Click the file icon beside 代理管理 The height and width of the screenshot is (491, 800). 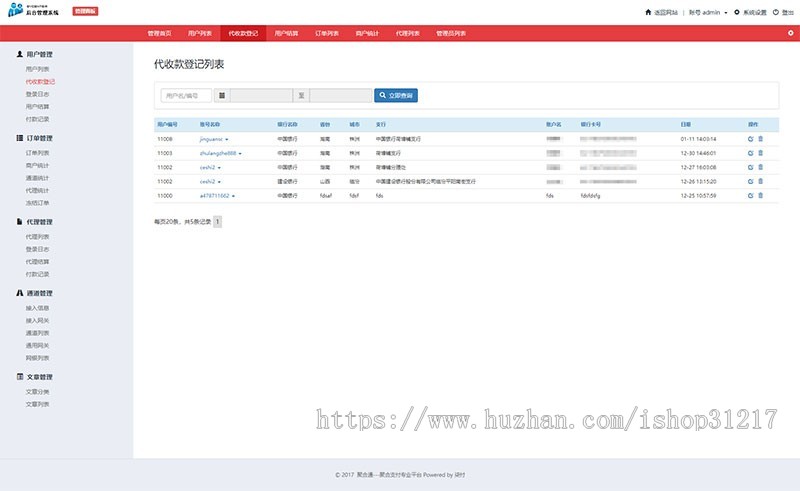click(19, 222)
